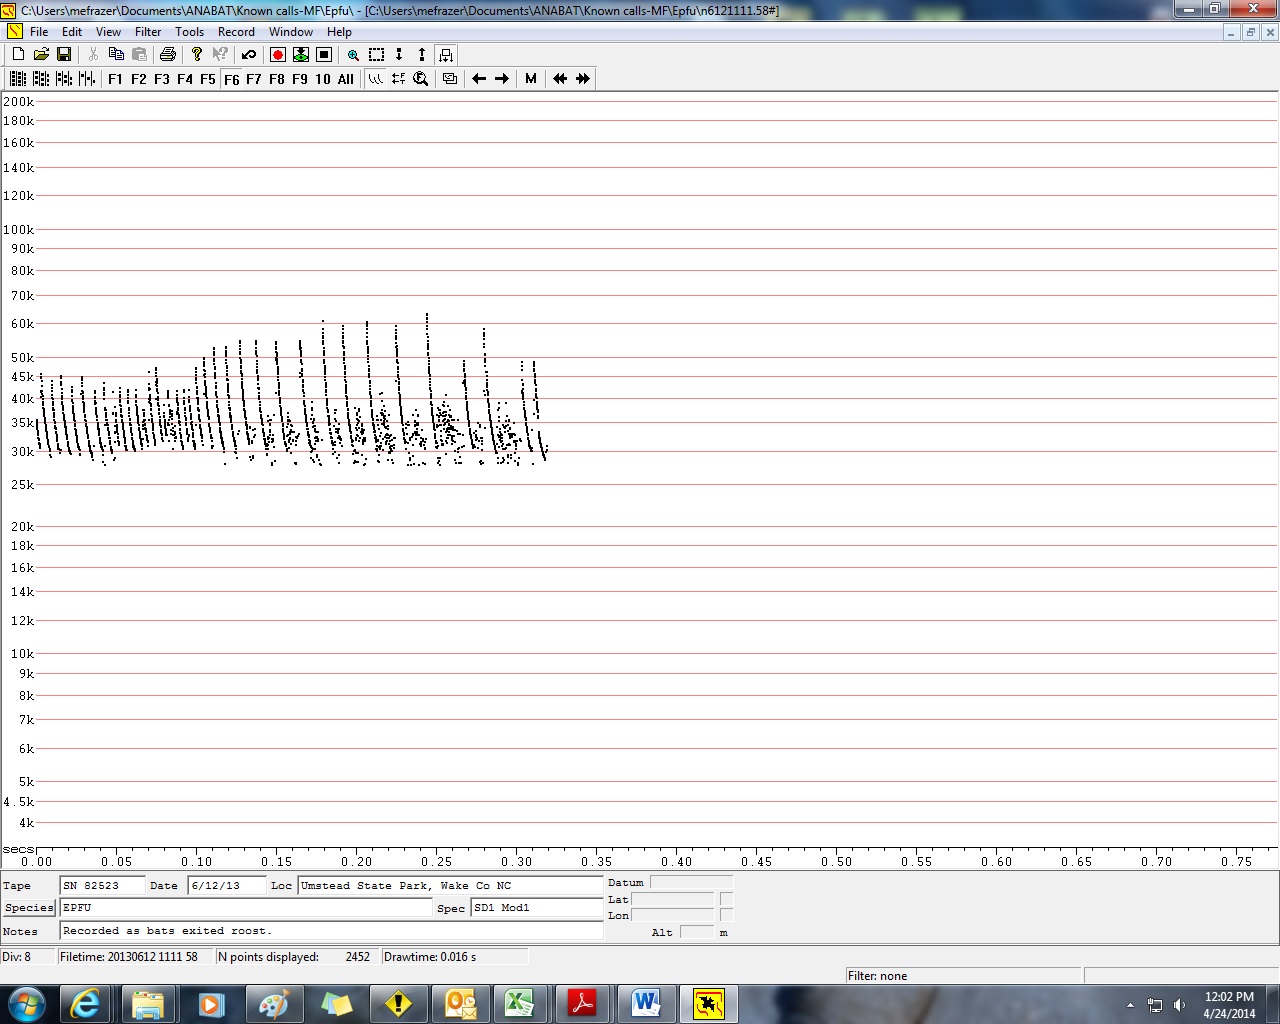This screenshot has width=1280, height=1024.
Task: Print the current display with the printer icon
Action: (168, 54)
